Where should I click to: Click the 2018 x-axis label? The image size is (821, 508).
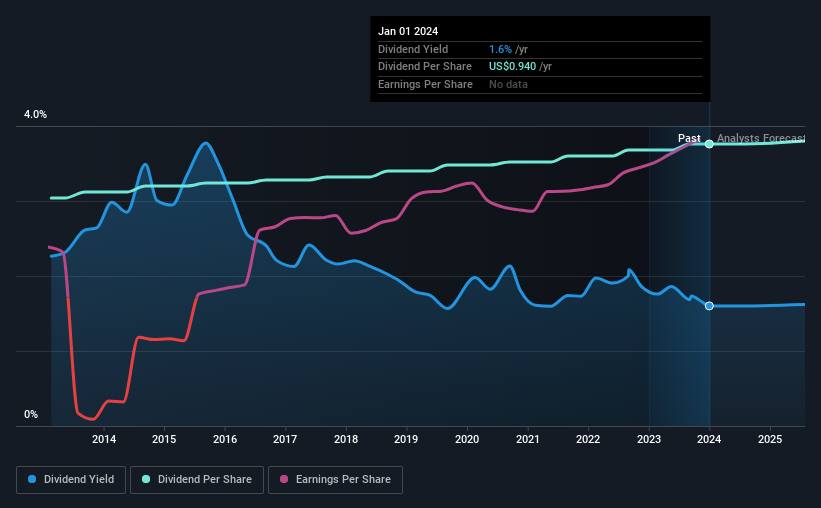point(346,439)
